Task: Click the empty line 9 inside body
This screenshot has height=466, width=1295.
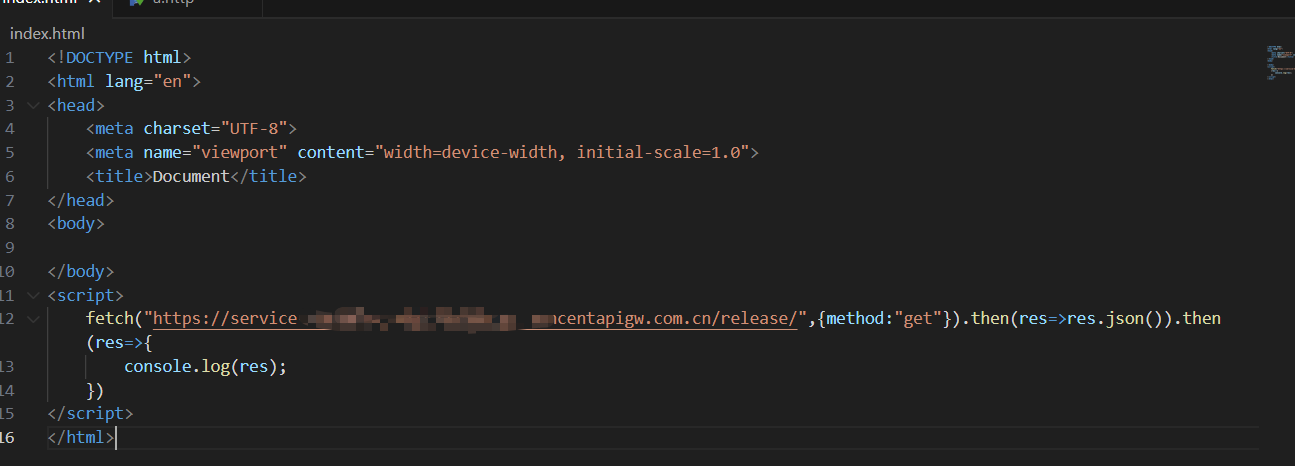Action: point(300,247)
